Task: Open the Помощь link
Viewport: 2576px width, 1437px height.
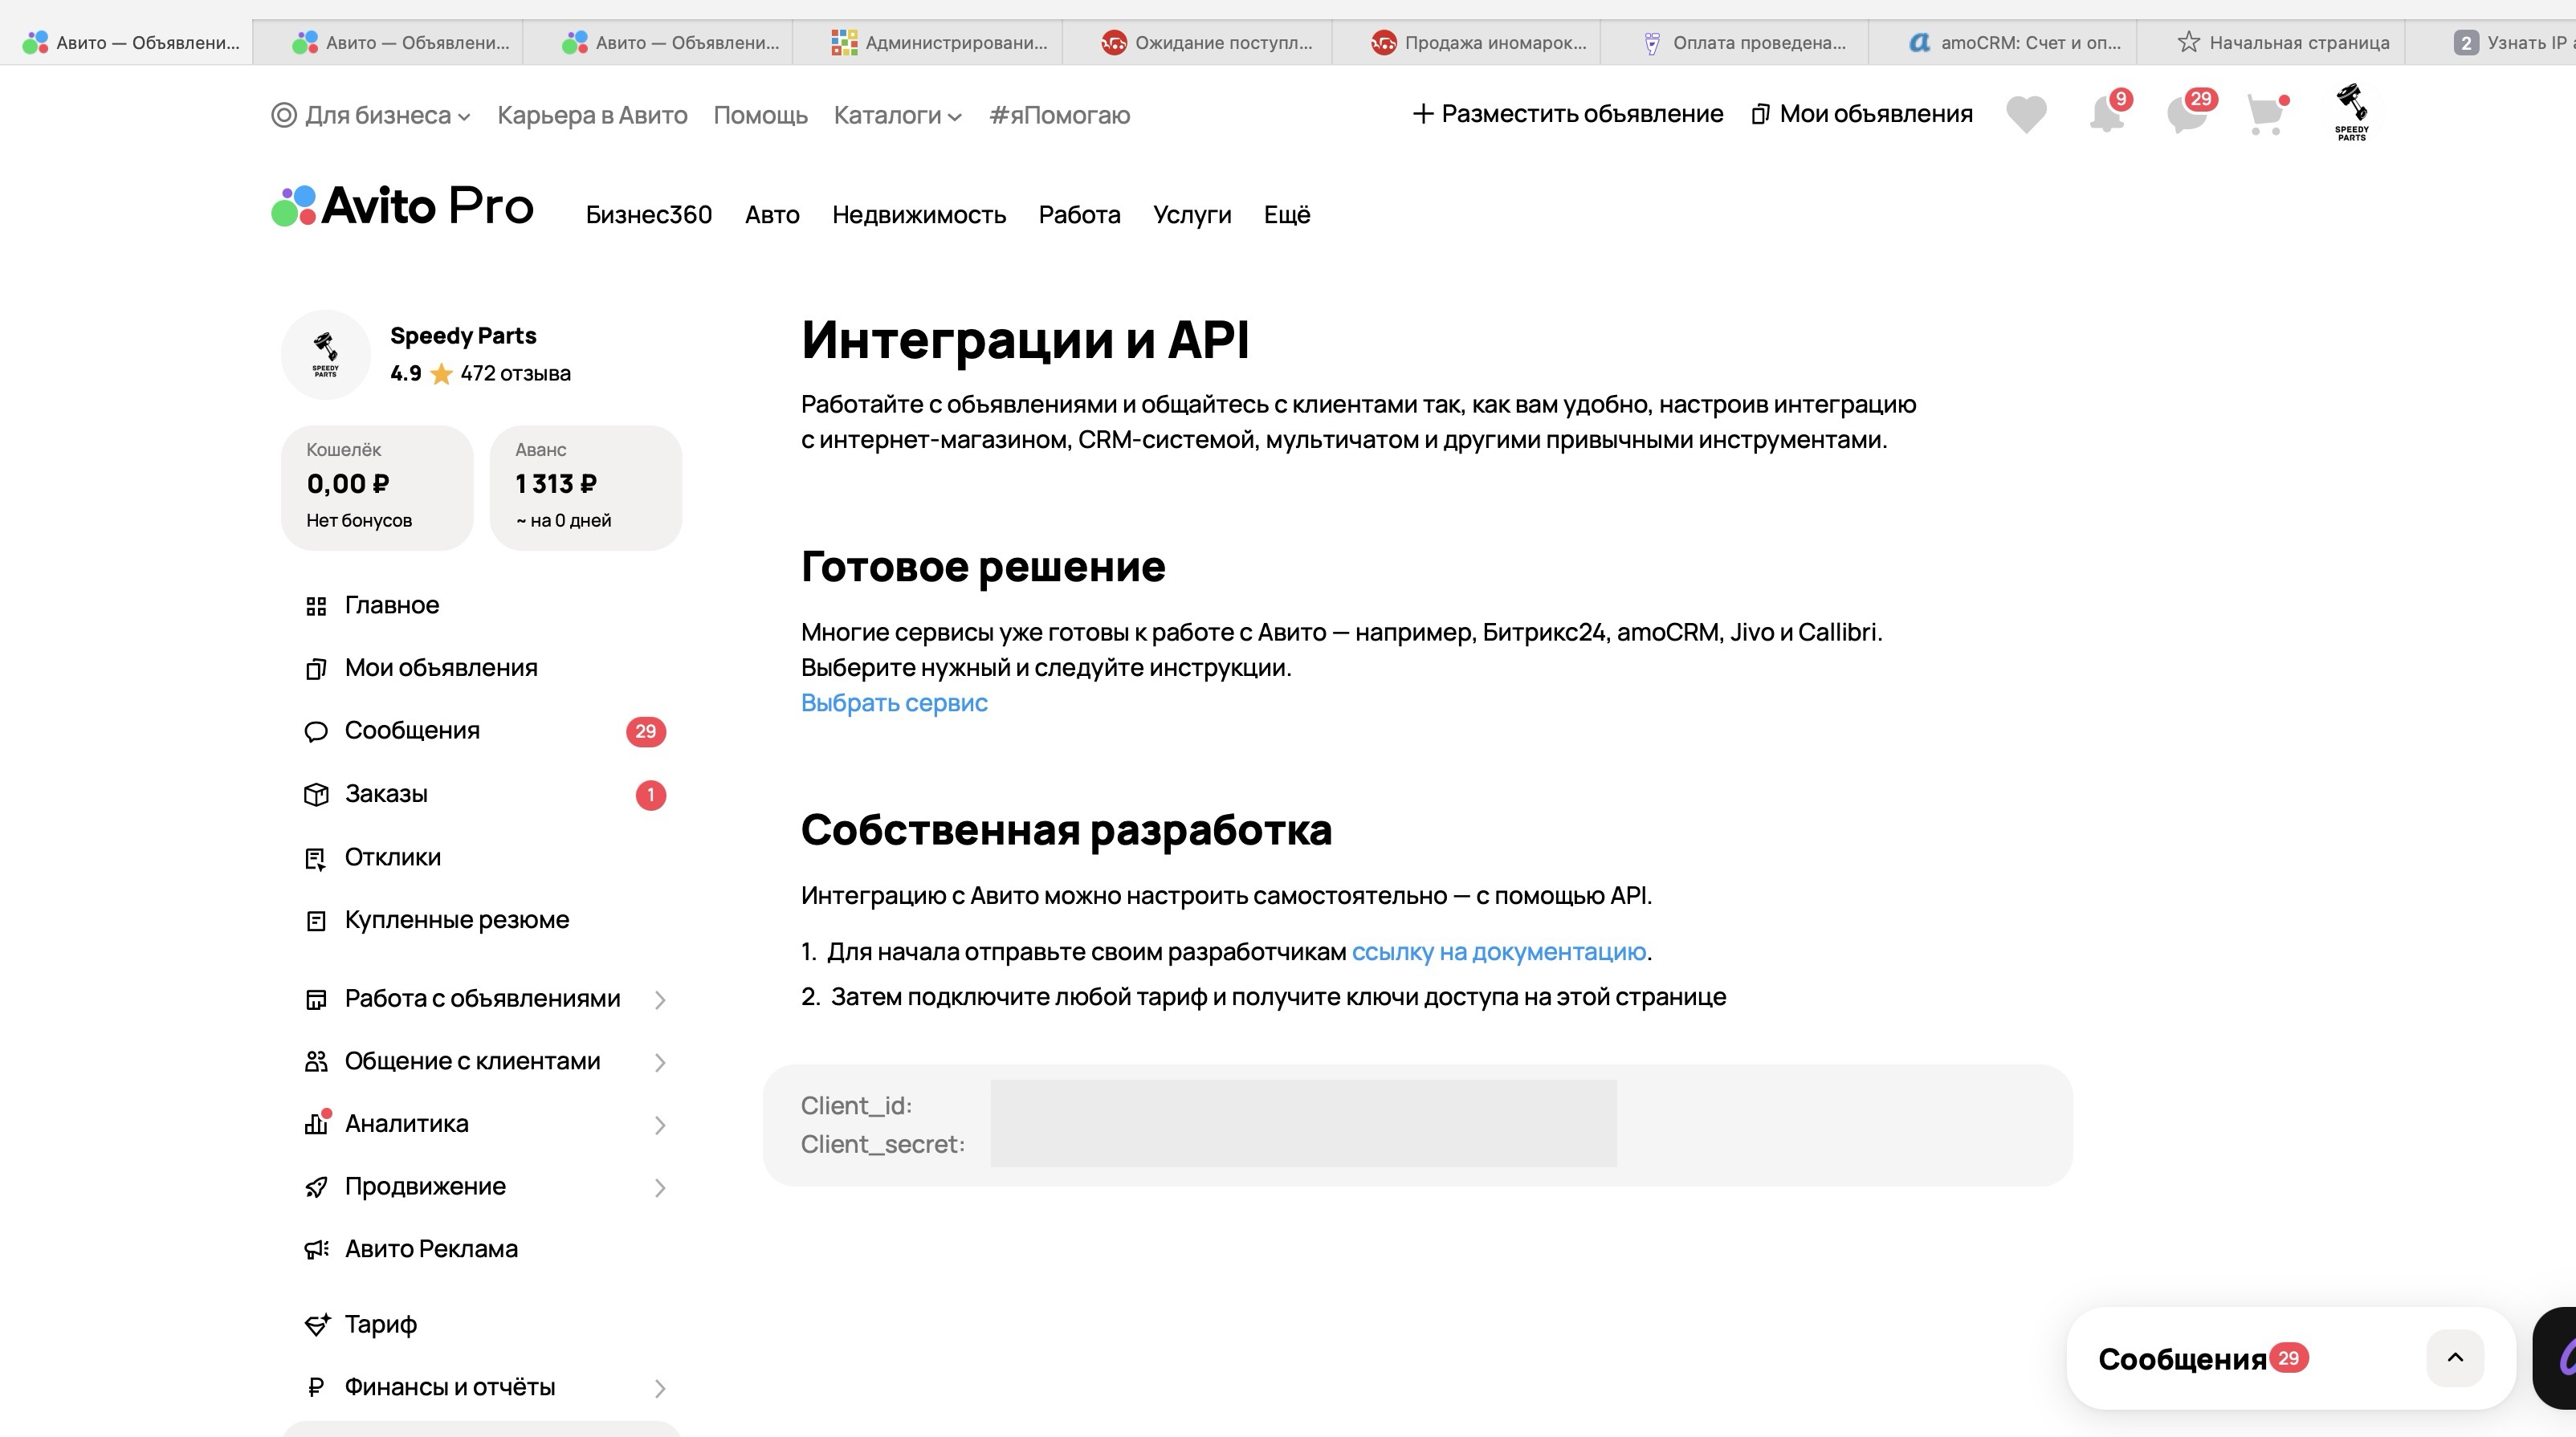Action: (x=760, y=115)
